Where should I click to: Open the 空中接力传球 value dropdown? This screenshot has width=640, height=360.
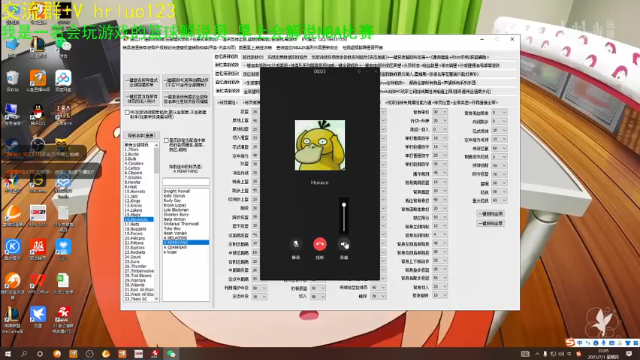pos(499,139)
